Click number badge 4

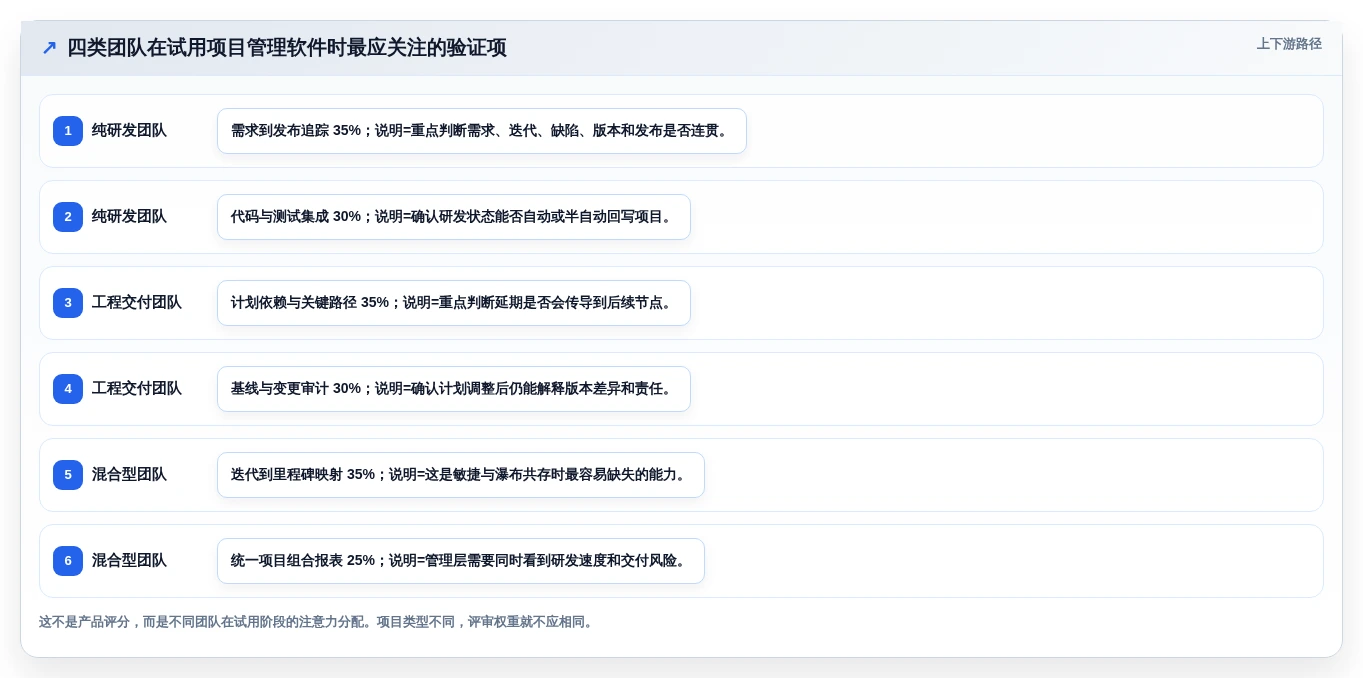[x=68, y=389]
